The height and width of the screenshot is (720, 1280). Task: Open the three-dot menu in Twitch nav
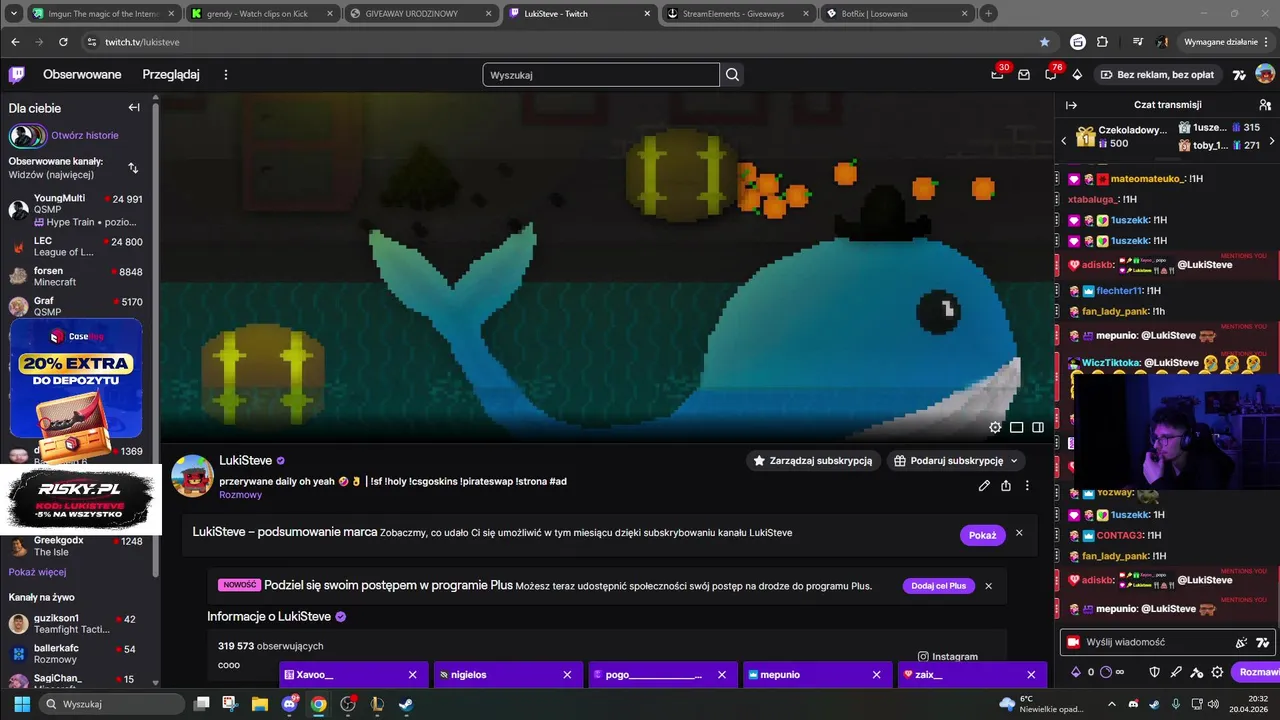tap(226, 74)
